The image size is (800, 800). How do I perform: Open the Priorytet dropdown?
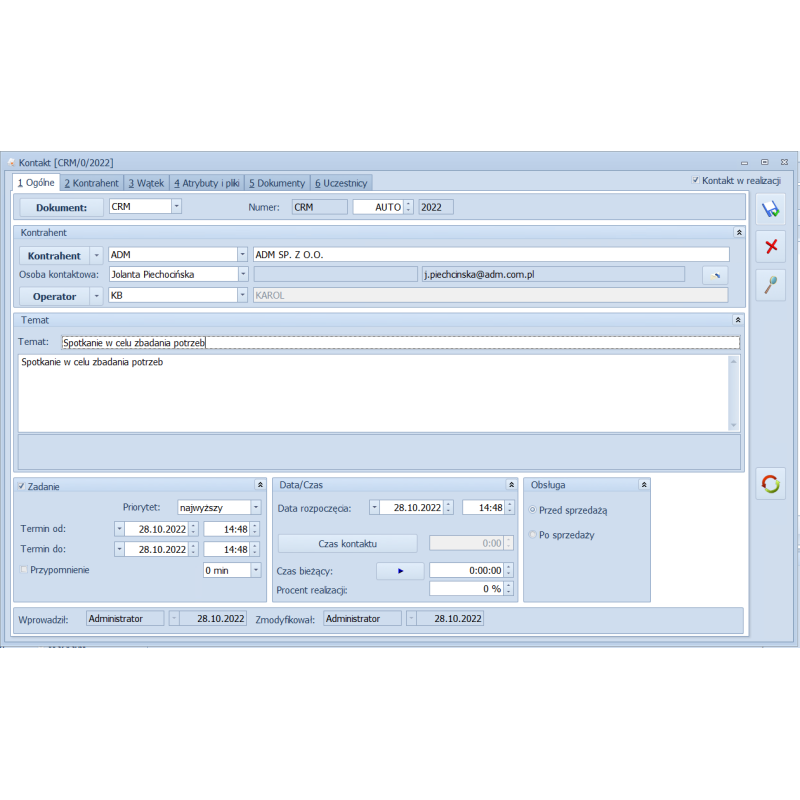coord(256,507)
